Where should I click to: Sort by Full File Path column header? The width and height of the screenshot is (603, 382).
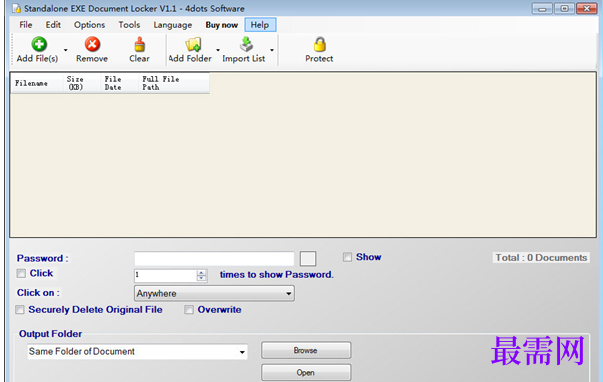click(x=174, y=83)
